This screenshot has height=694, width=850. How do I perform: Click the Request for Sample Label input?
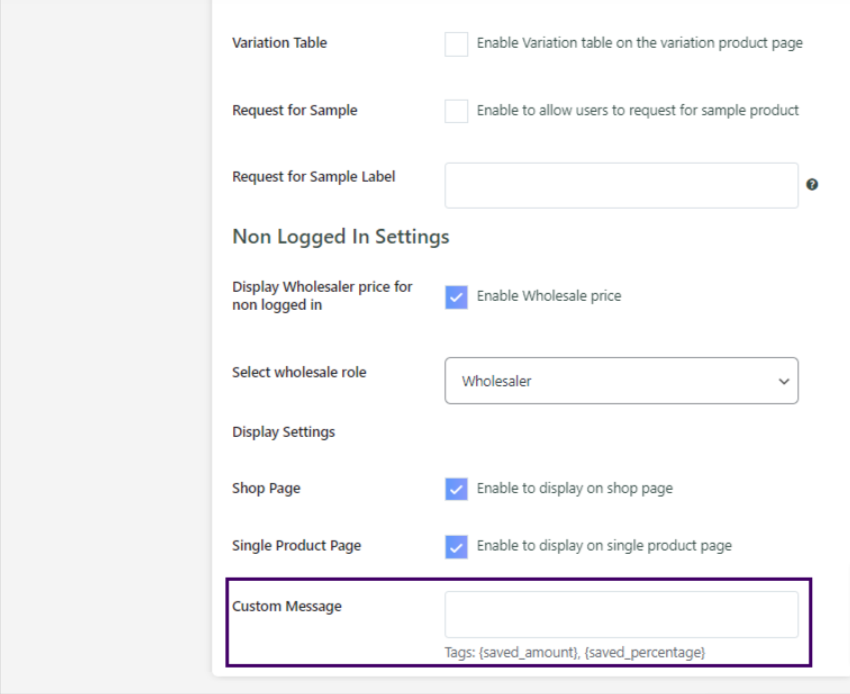621,185
